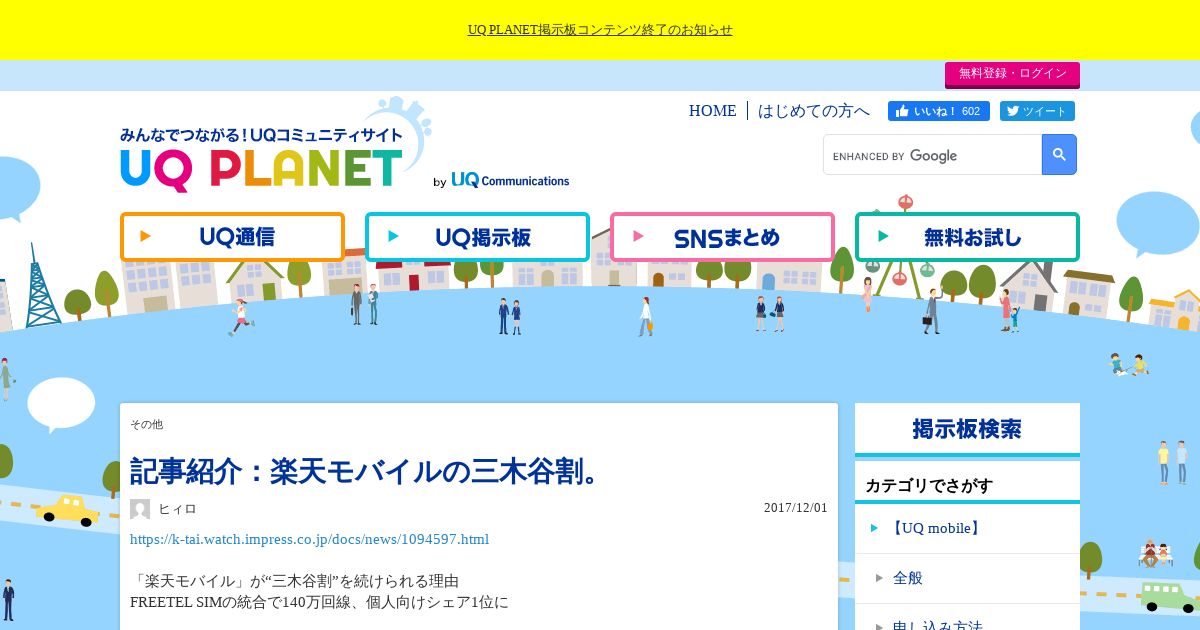Click the Facebook thumbs-up icon

[902, 111]
